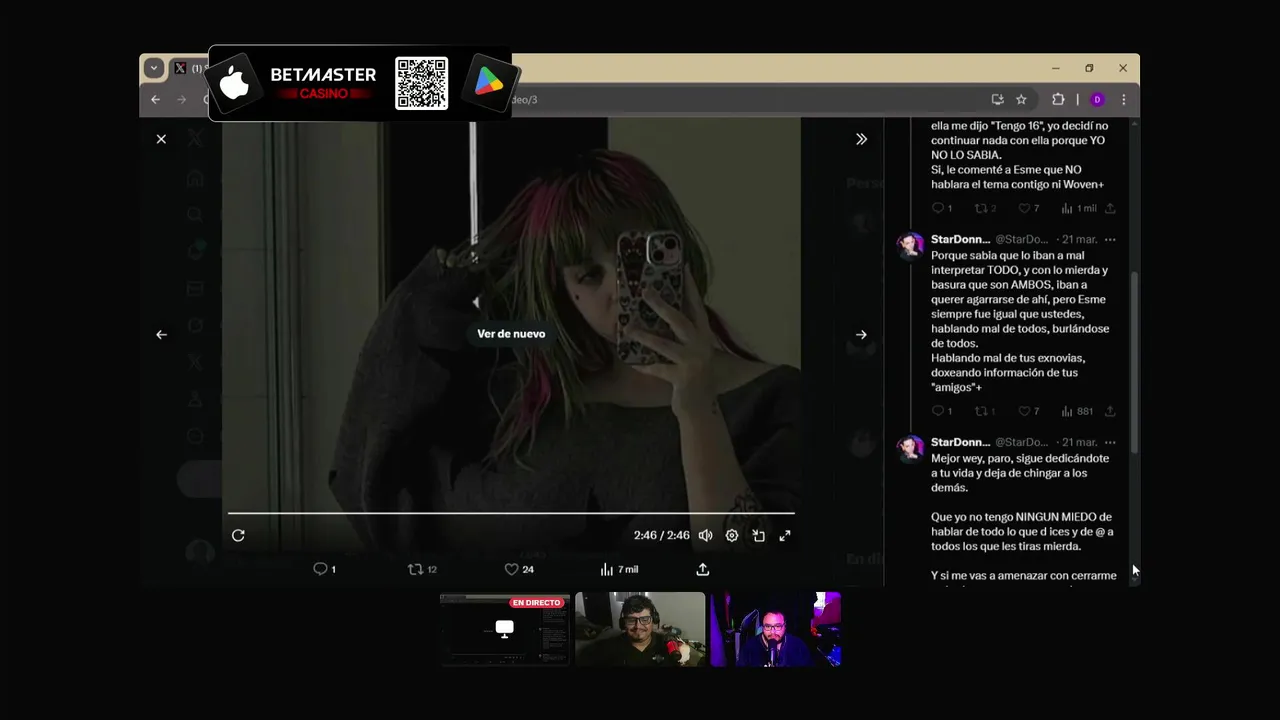
Task: Select the 'EN DIRECTO' screen share thumbnail
Action: [505, 629]
